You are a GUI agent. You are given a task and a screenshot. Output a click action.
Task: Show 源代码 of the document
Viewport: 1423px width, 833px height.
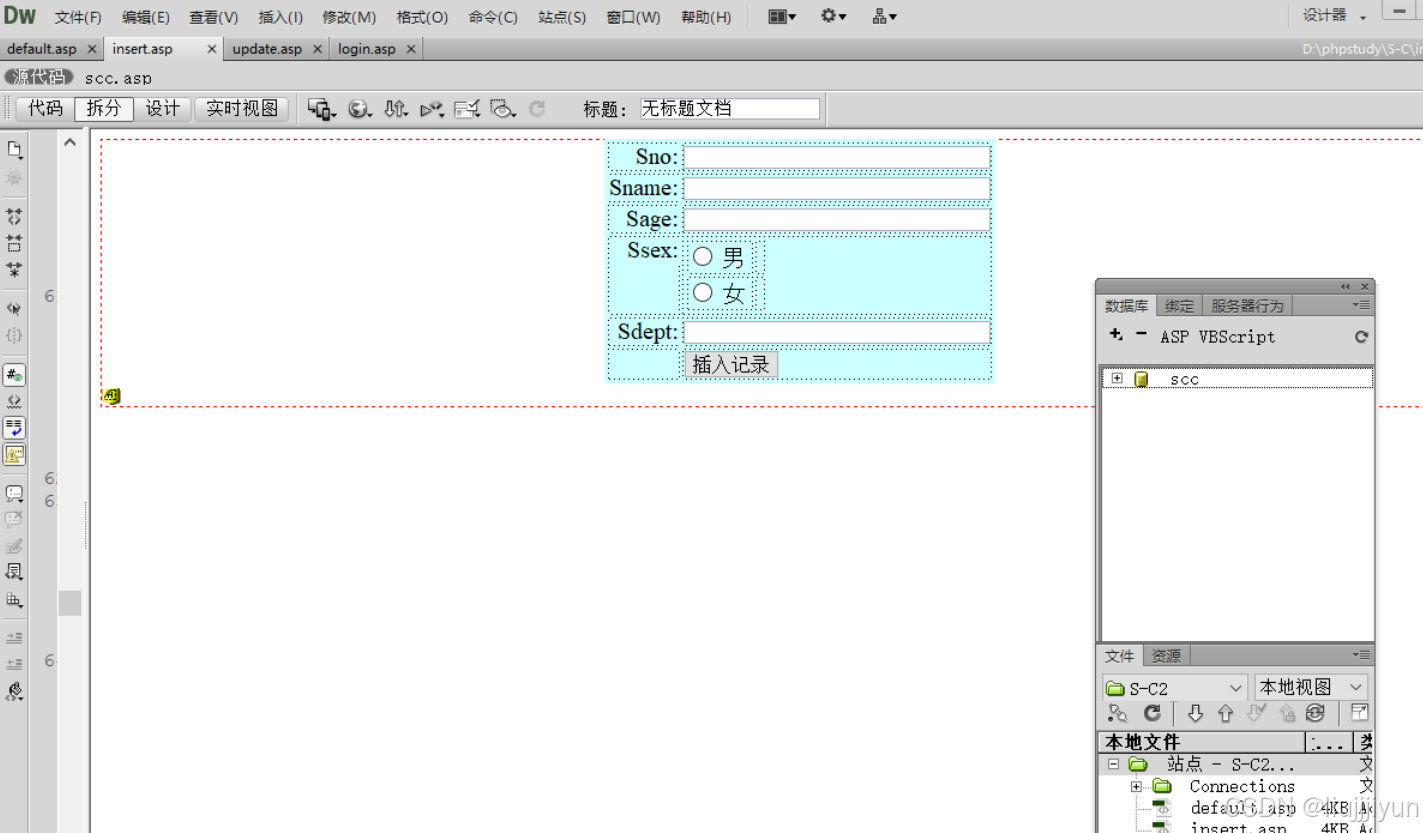tap(39, 77)
